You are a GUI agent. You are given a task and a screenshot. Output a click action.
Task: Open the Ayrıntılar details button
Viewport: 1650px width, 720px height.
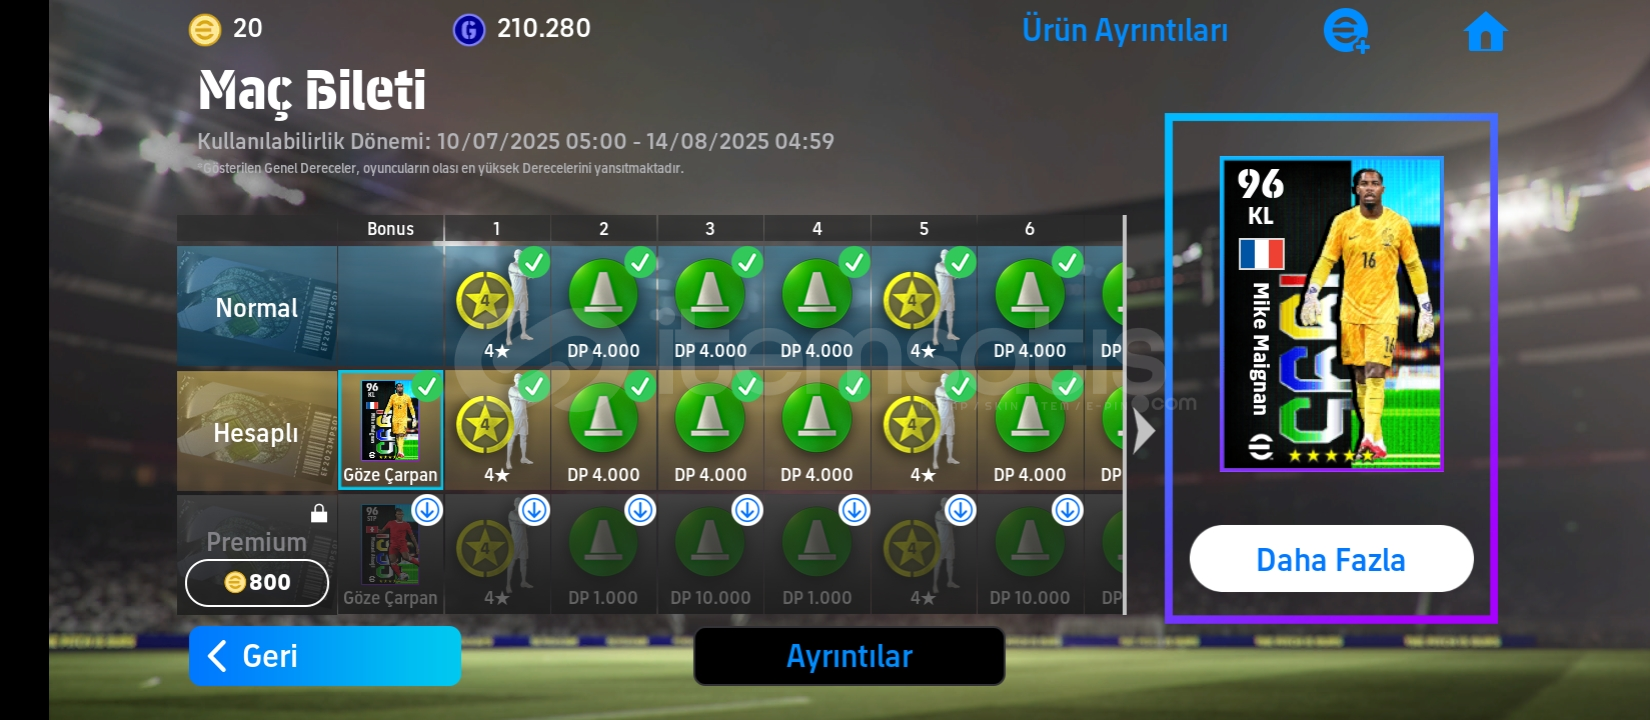(x=849, y=656)
